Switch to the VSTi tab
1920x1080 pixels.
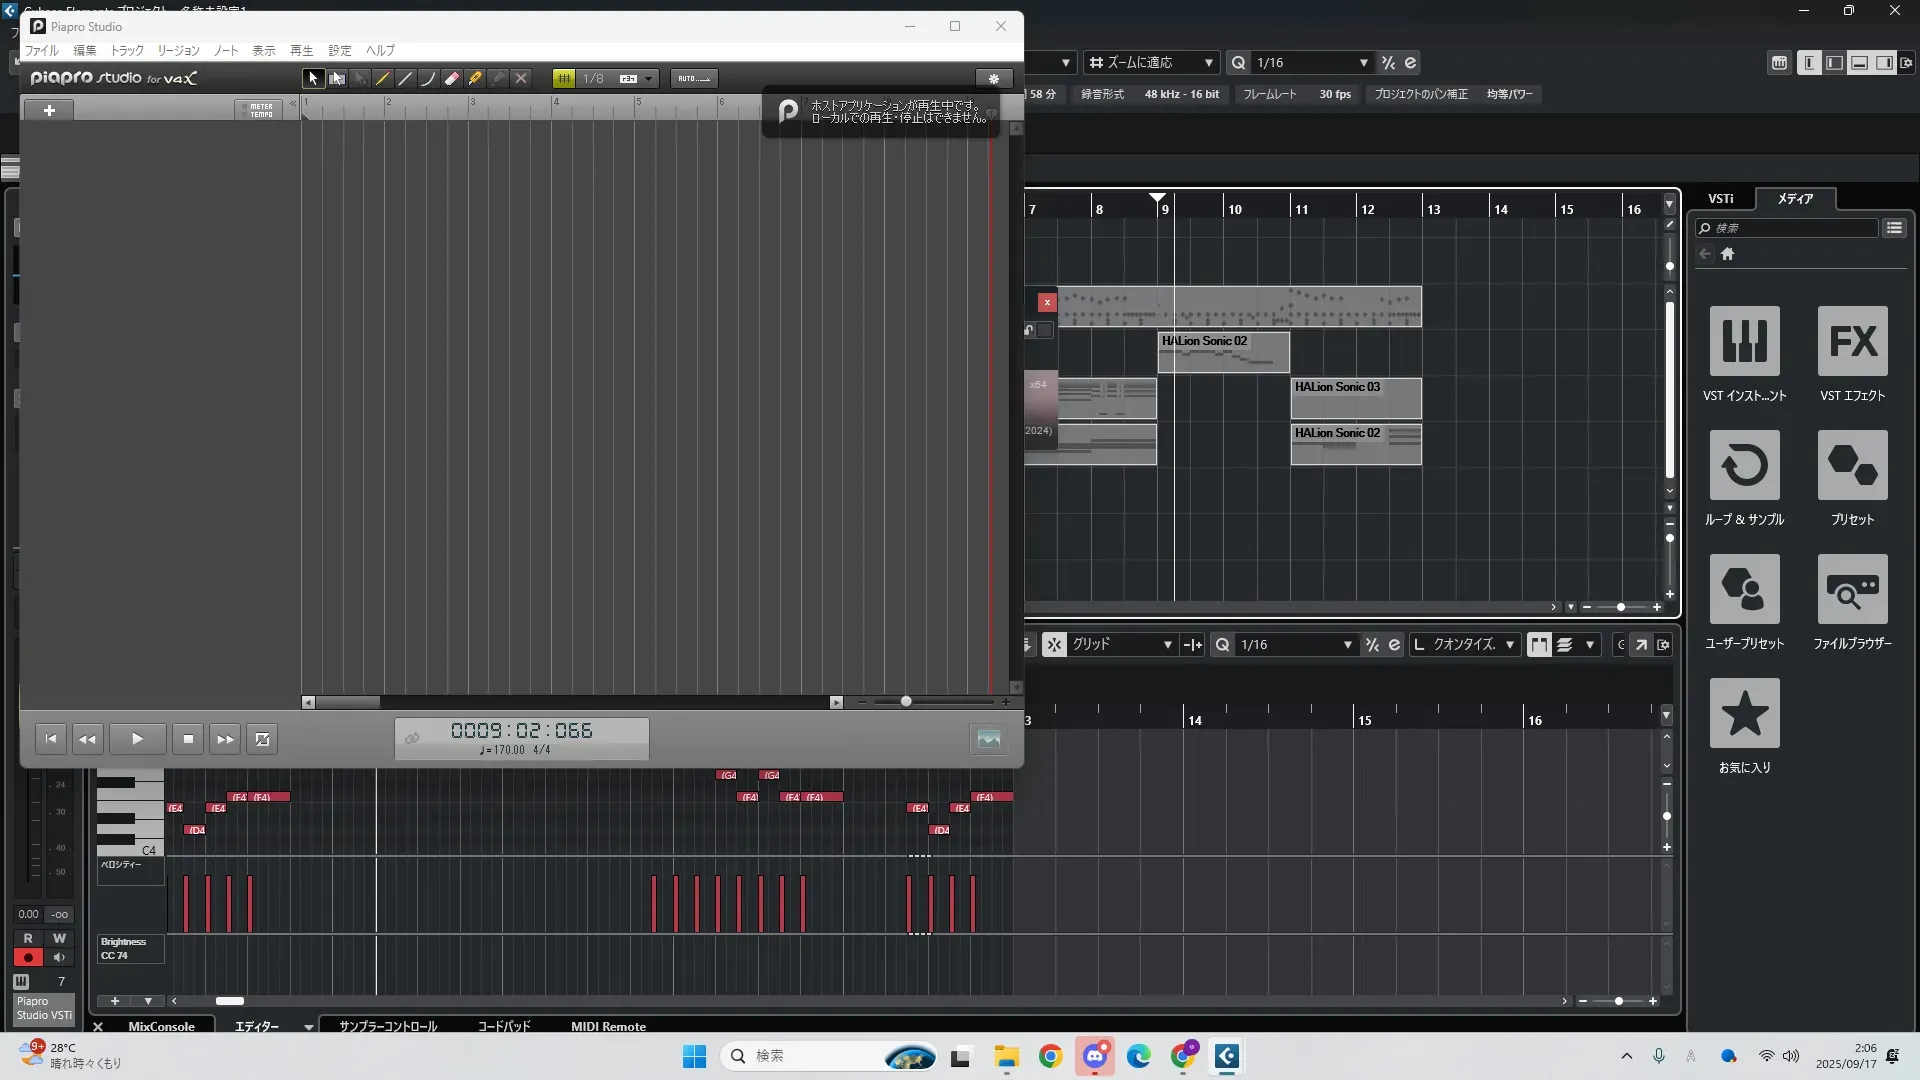click(x=1720, y=199)
